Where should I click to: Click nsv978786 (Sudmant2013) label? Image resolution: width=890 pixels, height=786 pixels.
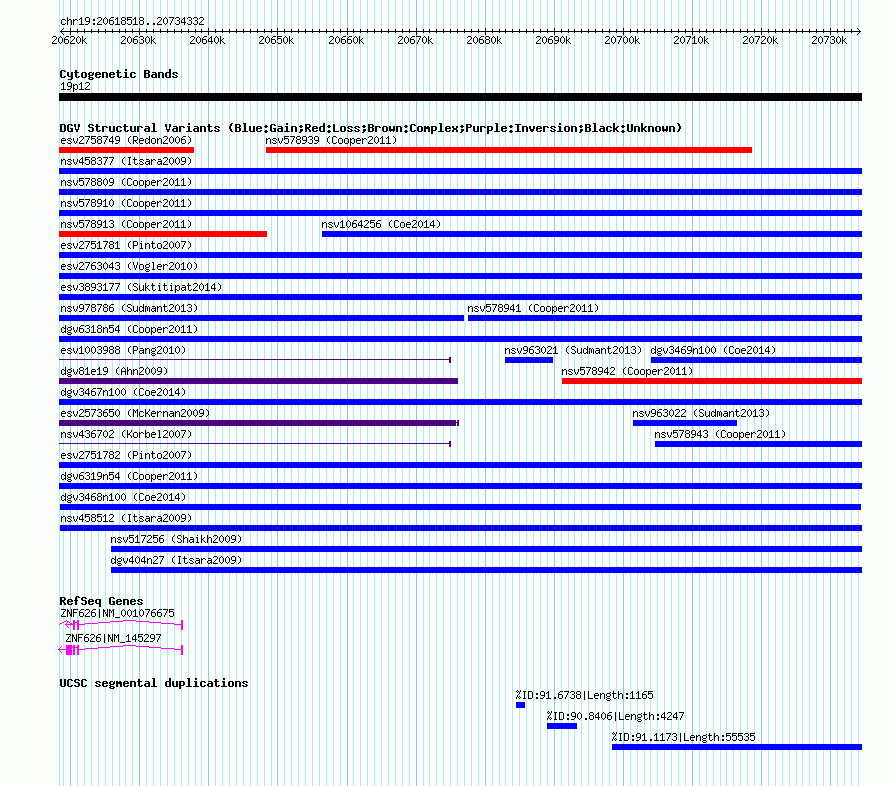coord(129,308)
